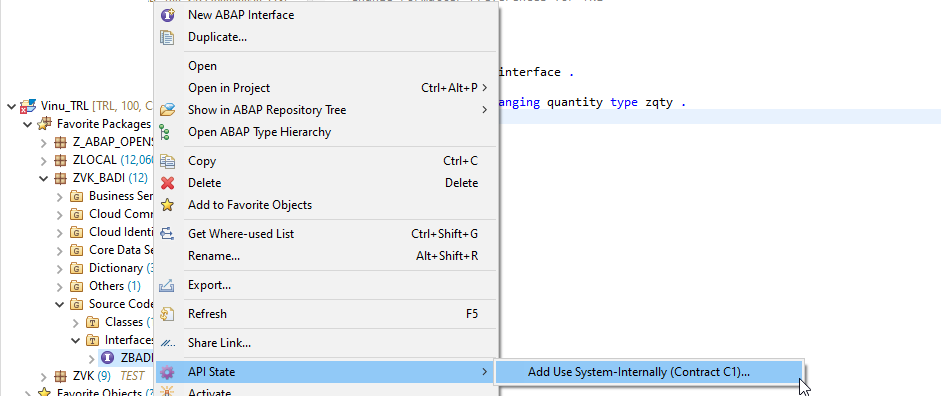Viewport: 941px width, 396px height.
Task: Click the Duplicate pages icon
Action: (x=167, y=37)
